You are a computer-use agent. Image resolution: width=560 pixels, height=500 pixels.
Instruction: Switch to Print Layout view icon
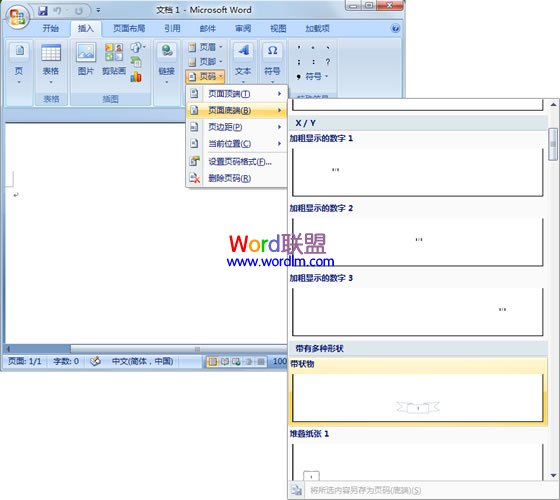pos(213,362)
